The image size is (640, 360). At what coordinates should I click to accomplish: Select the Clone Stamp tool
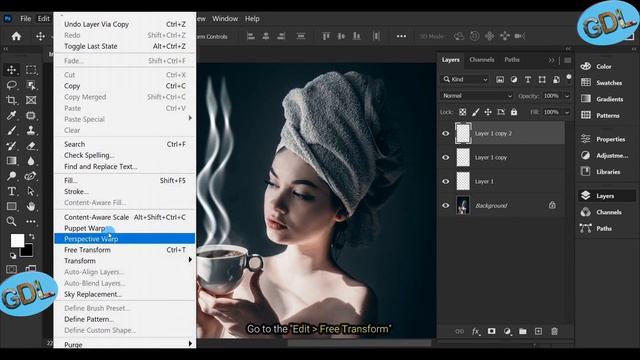click(x=31, y=131)
